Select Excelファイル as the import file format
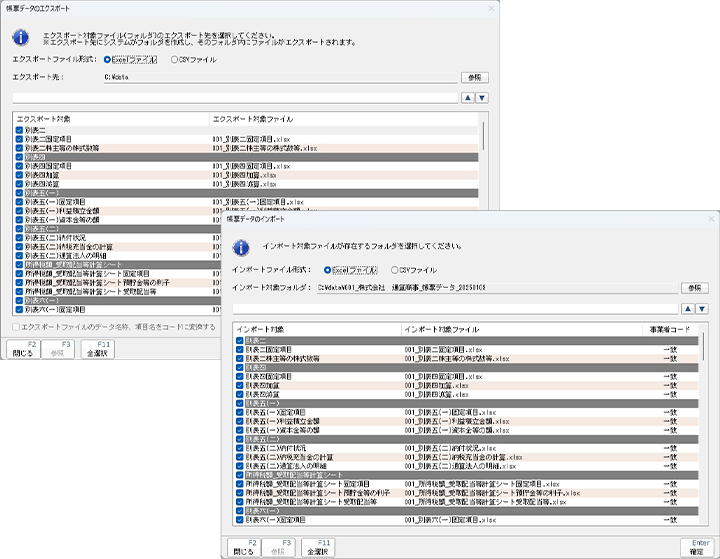The width and height of the screenshot is (720, 559). pyautogui.click(x=327, y=270)
